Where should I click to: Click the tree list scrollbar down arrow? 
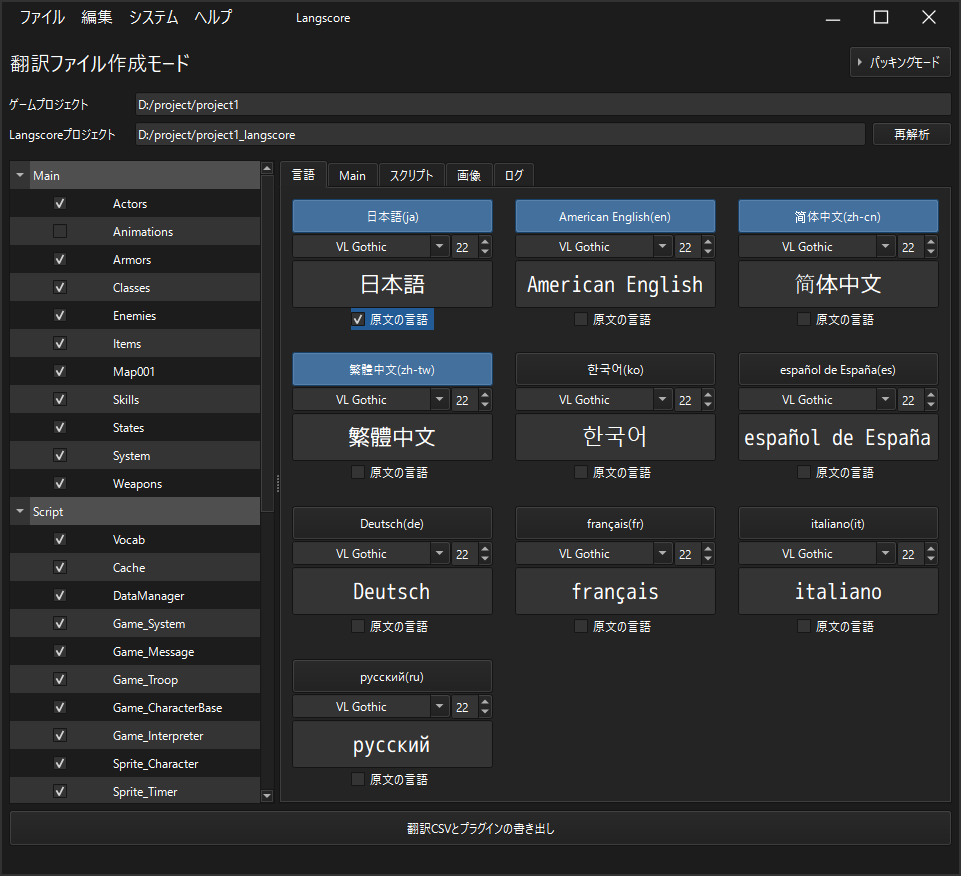[267, 796]
